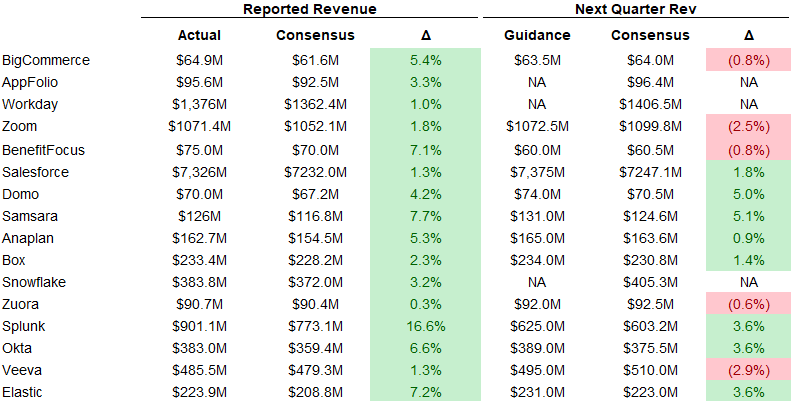The height and width of the screenshot is (401, 791).
Task: Click Zuora 0.3% revenue delta cell
Action: (x=426, y=304)
